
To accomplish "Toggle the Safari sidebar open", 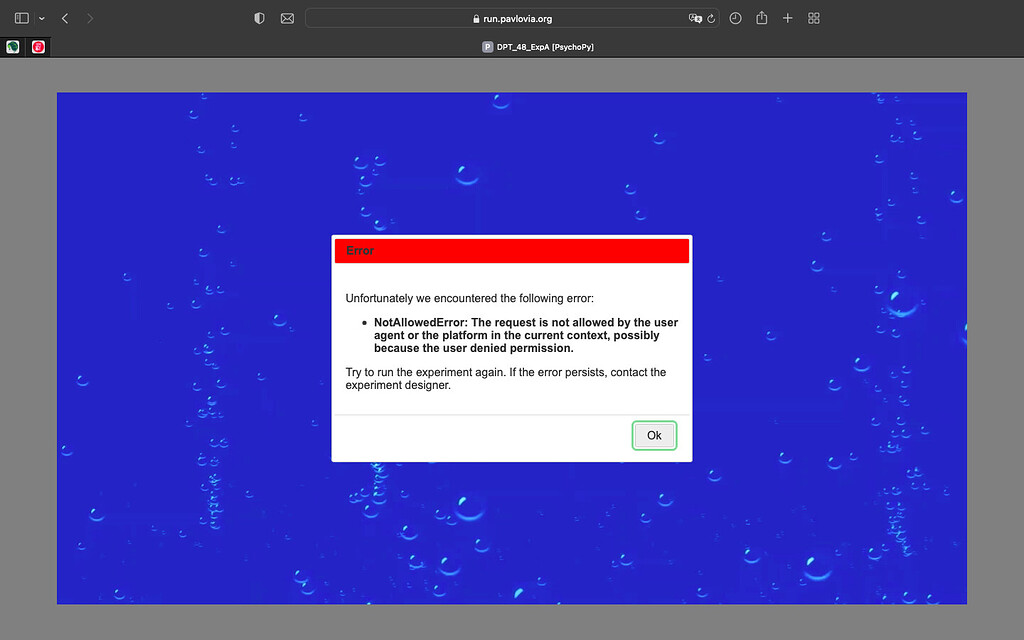I will pos(20,17).
